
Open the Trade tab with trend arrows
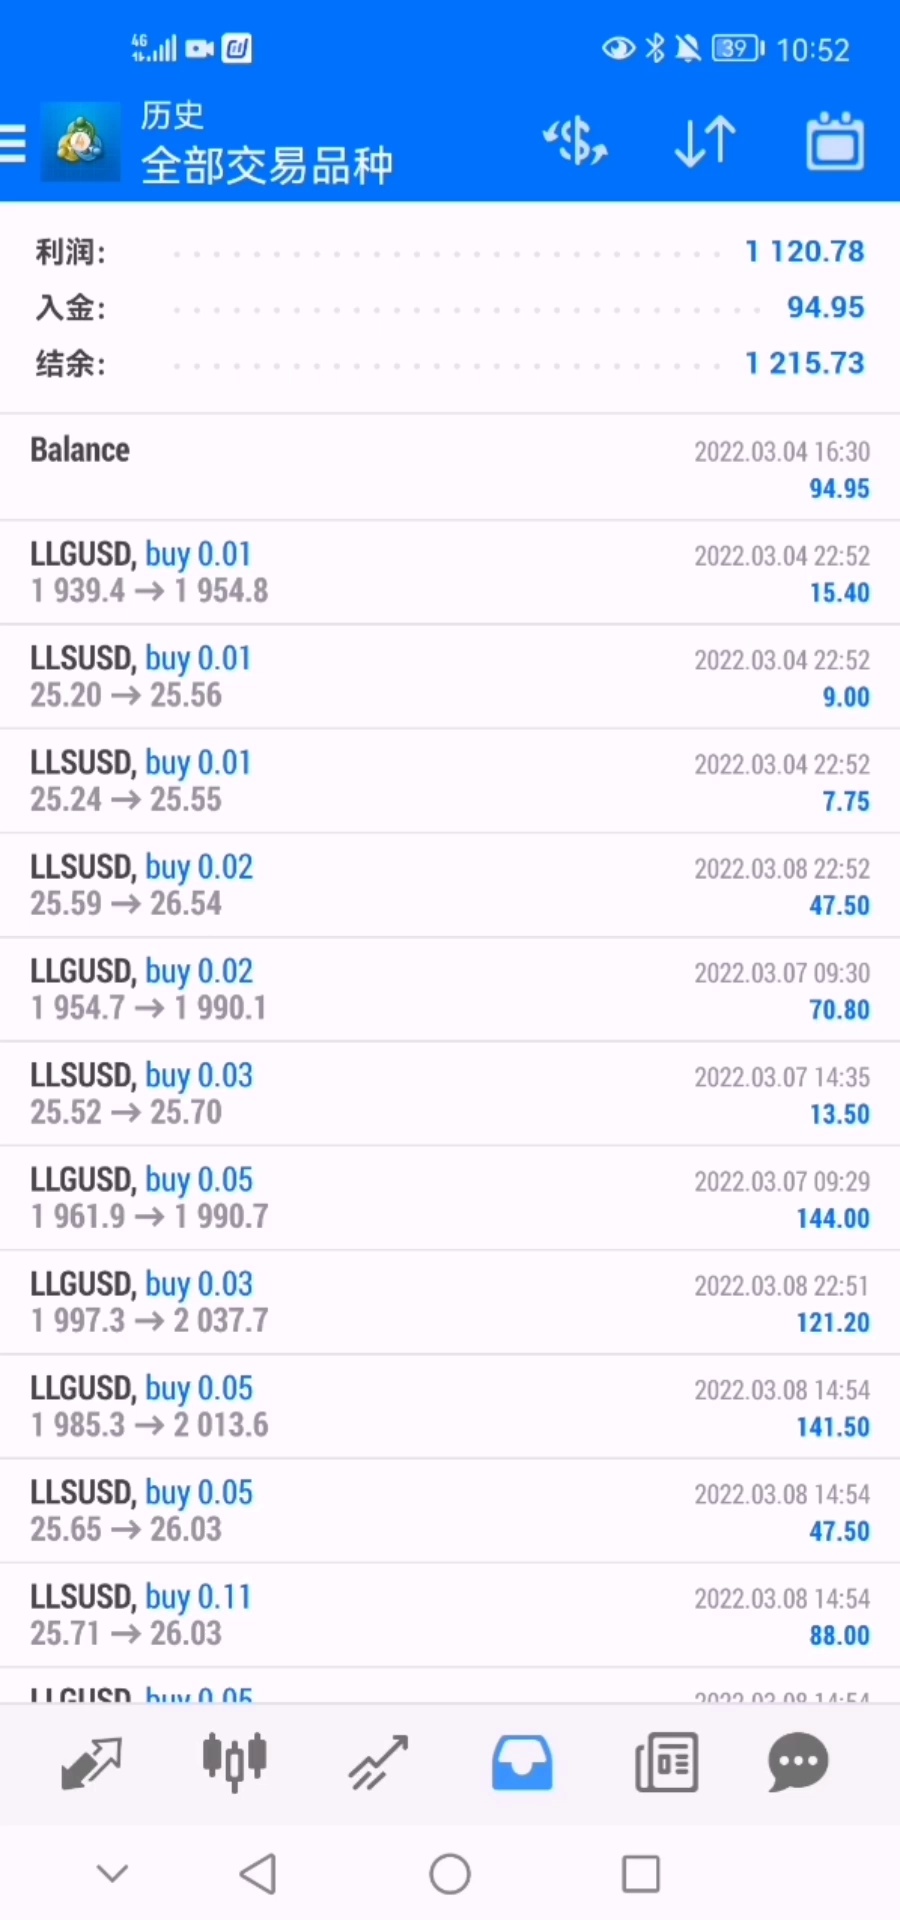click(x=378, y=1762)
